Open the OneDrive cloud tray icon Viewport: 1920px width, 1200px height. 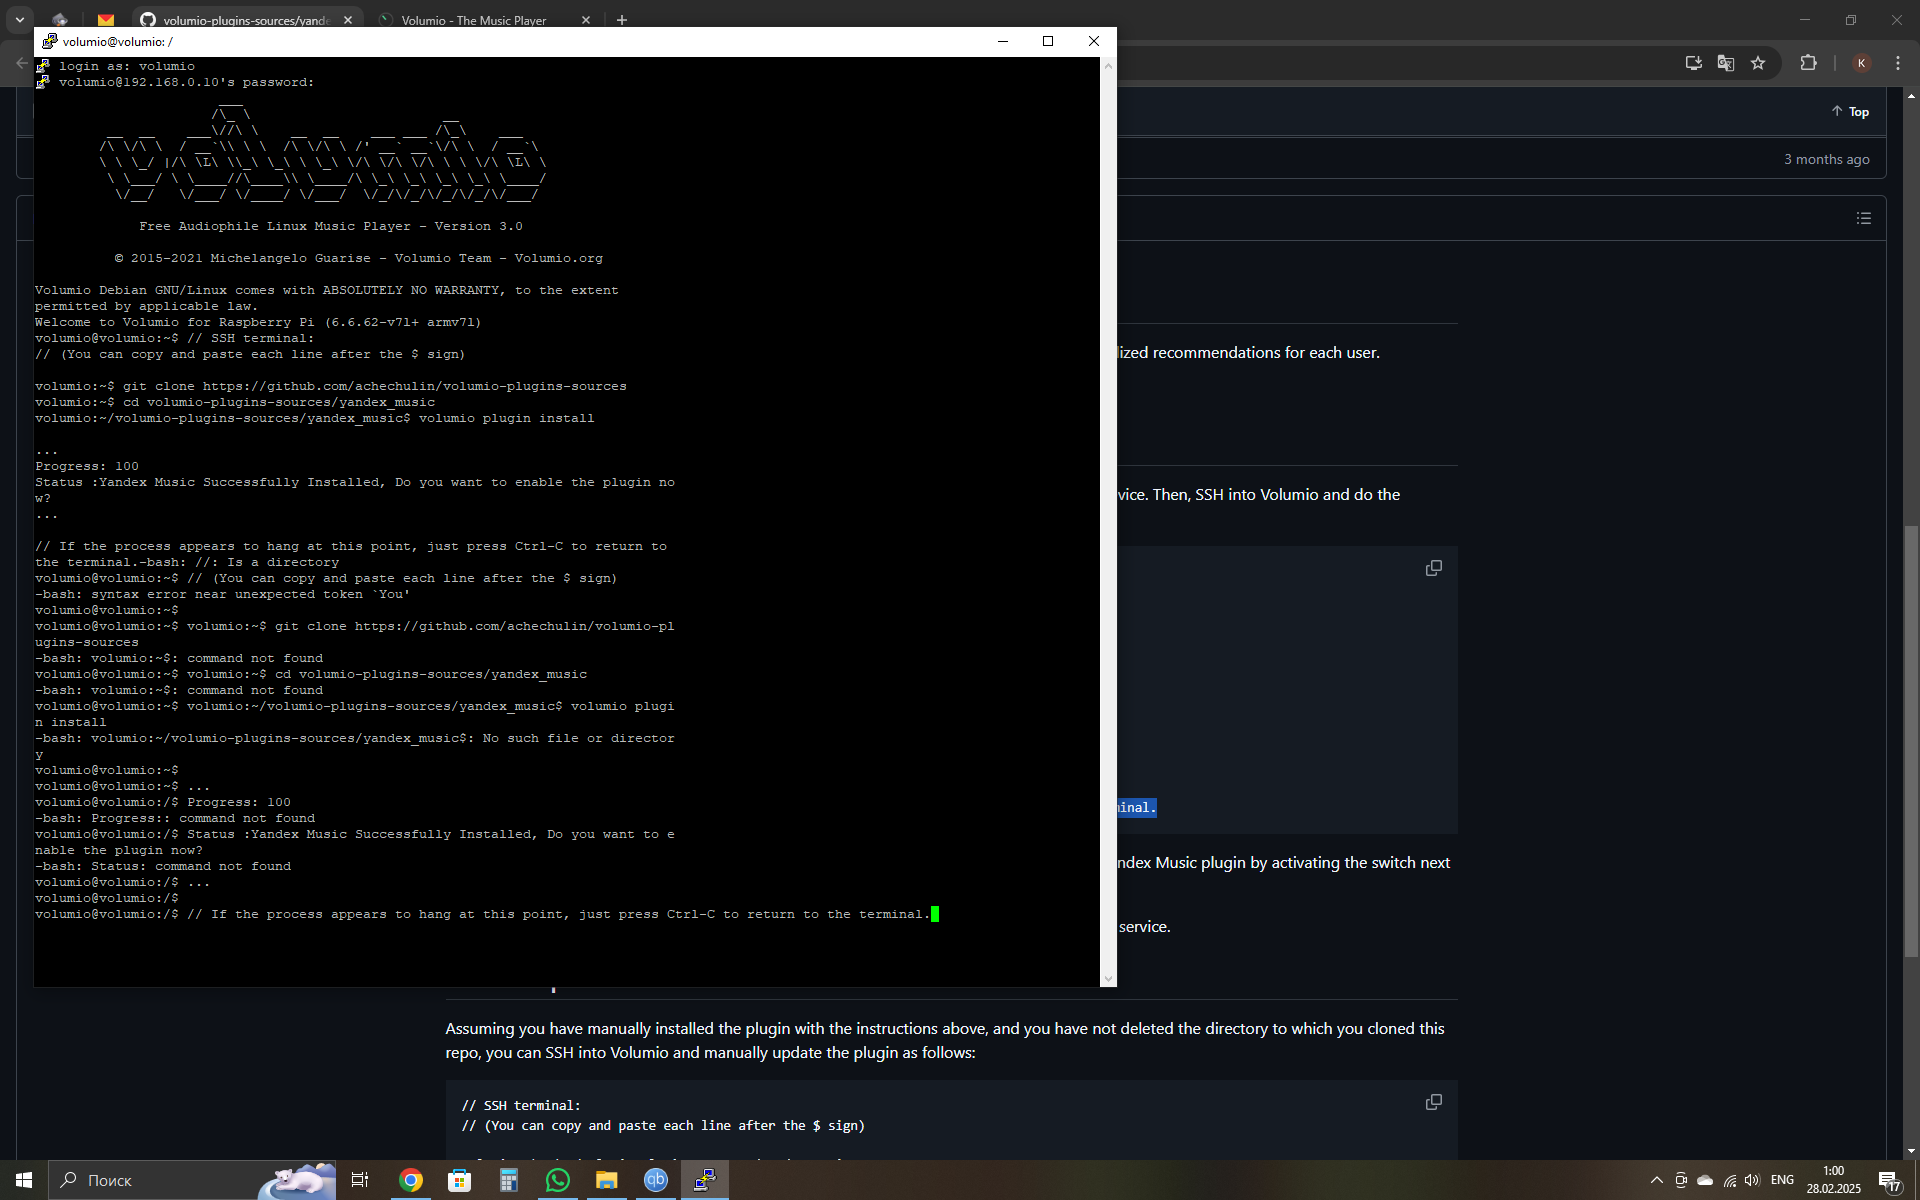click(1705, 1180)
